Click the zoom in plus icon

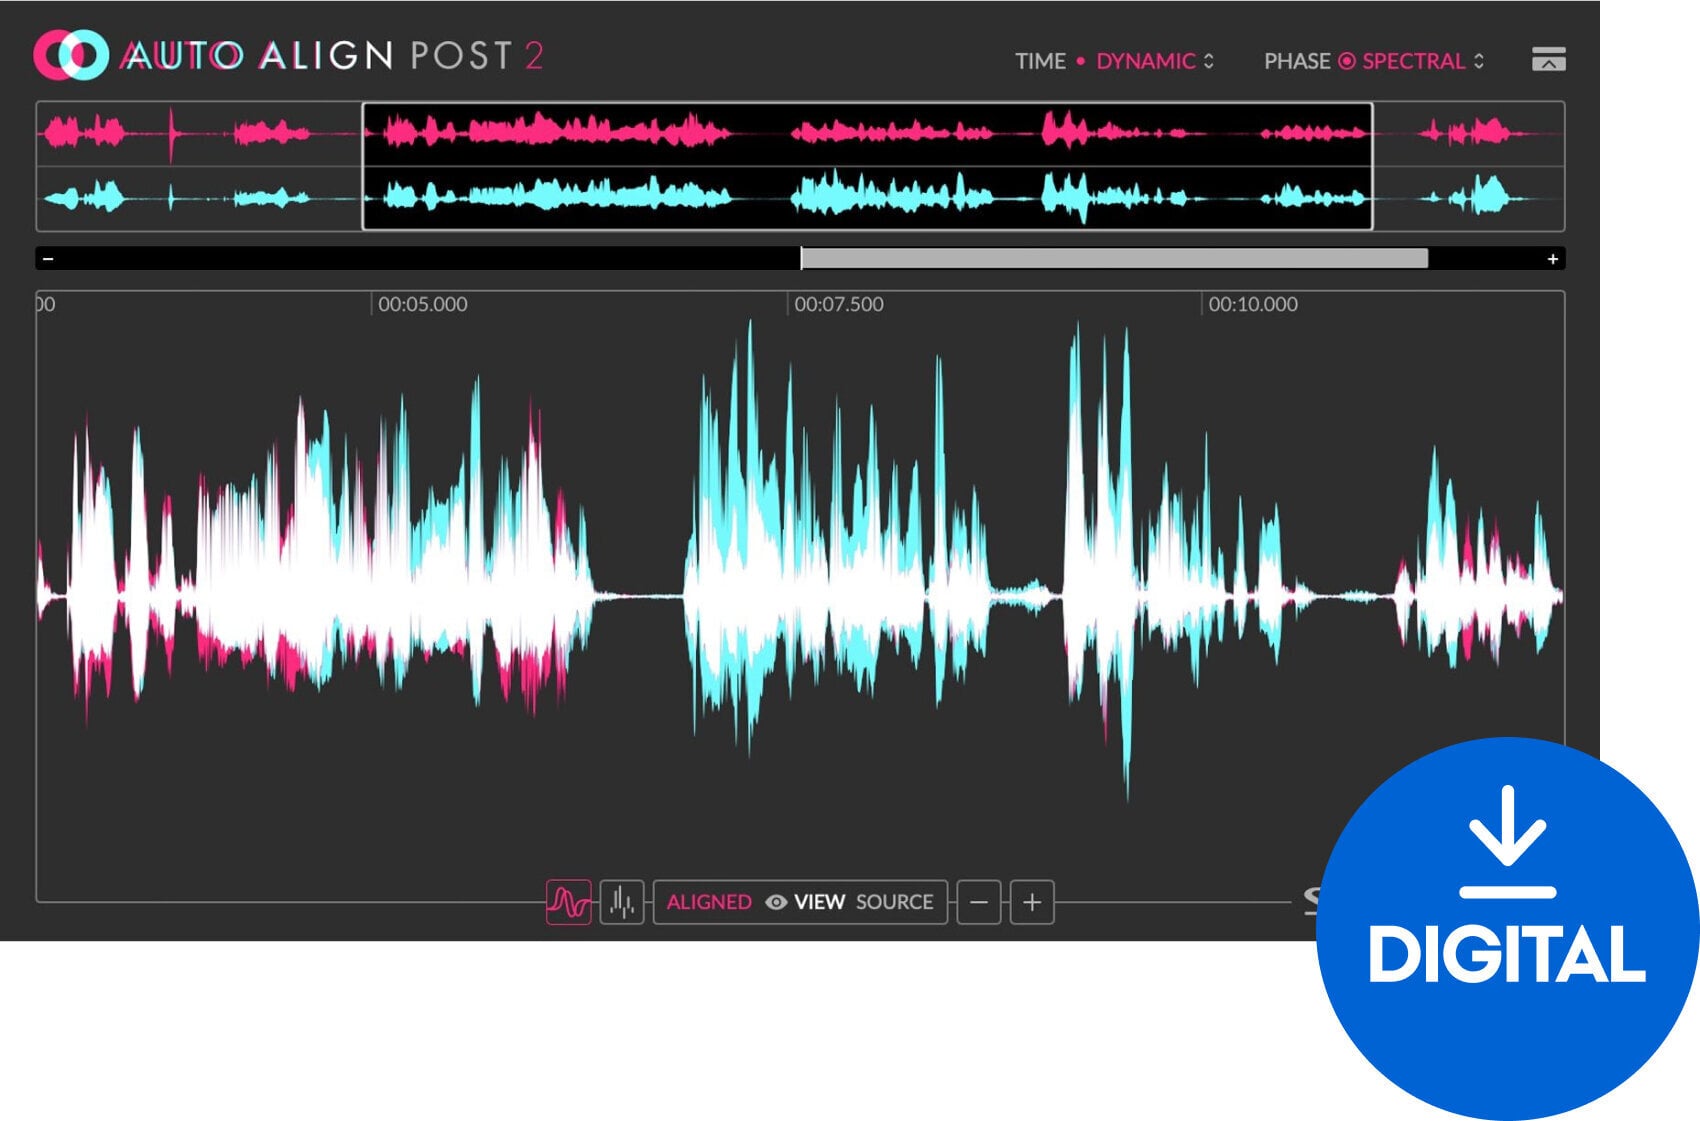click(1030, 902)
